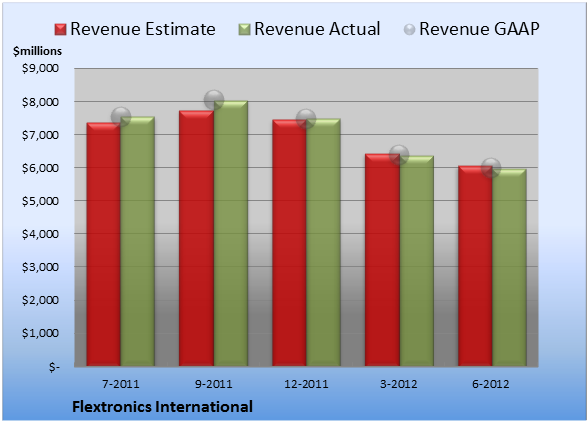Click the GAAP marker sphere above 7-2011
Viewport: 588px width, 422px height.
tap(121, 117)
